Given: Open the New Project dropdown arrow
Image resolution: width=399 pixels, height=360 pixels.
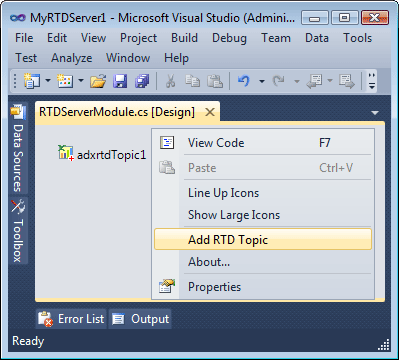Looking at the screenshot, I should point(48,80).
